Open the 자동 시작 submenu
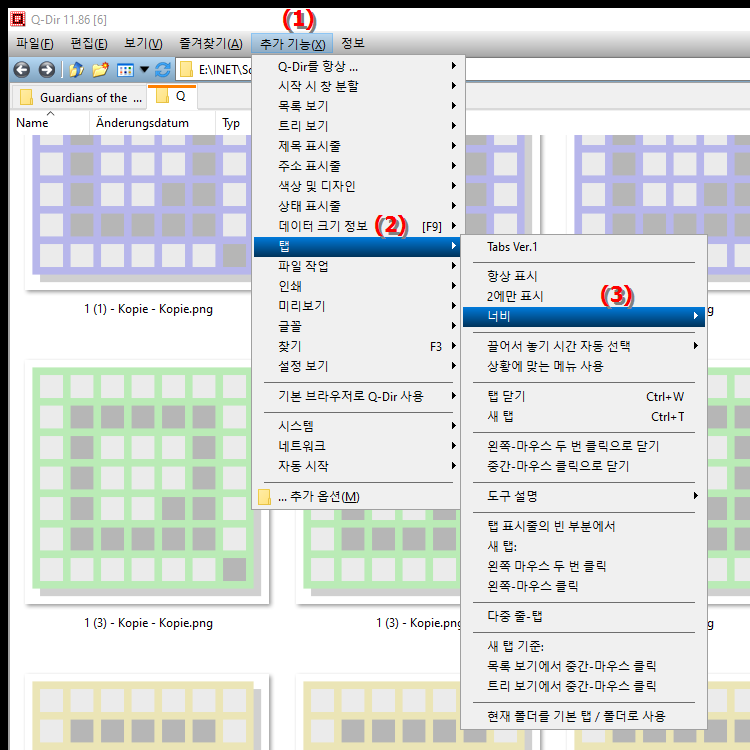Image resolution: width=750 pixels, height=750 pixels. (356, 466)
